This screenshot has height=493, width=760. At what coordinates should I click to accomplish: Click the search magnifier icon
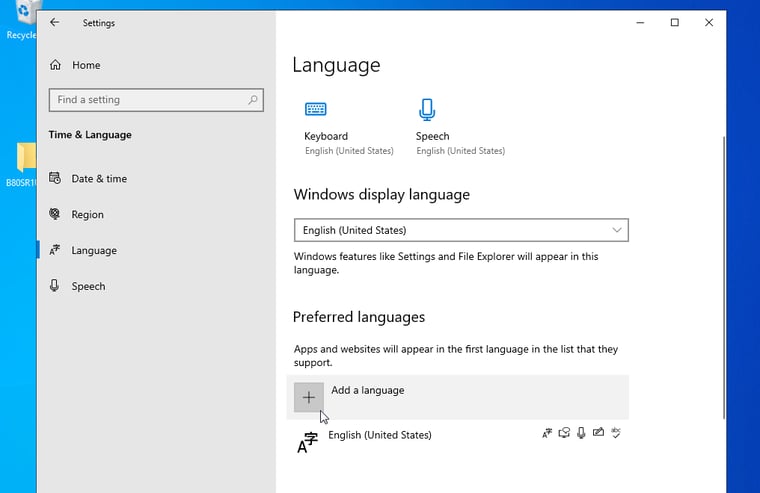tap(253, 100)
